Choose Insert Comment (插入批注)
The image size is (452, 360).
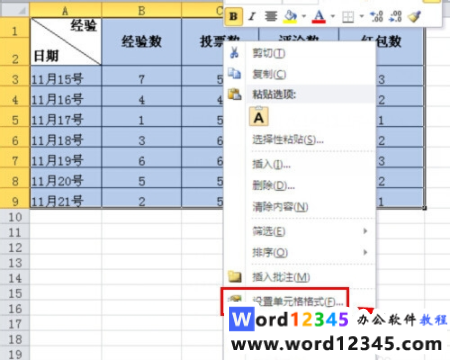tap(300, 277)
